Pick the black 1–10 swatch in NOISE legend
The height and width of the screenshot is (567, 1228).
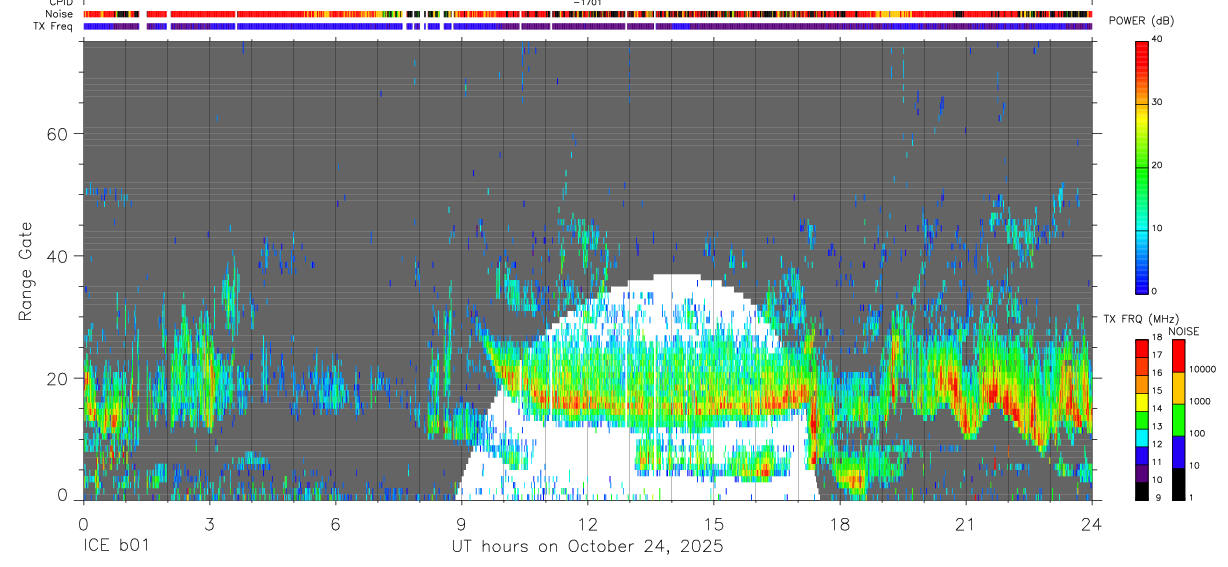click(x=1178, y=483)
